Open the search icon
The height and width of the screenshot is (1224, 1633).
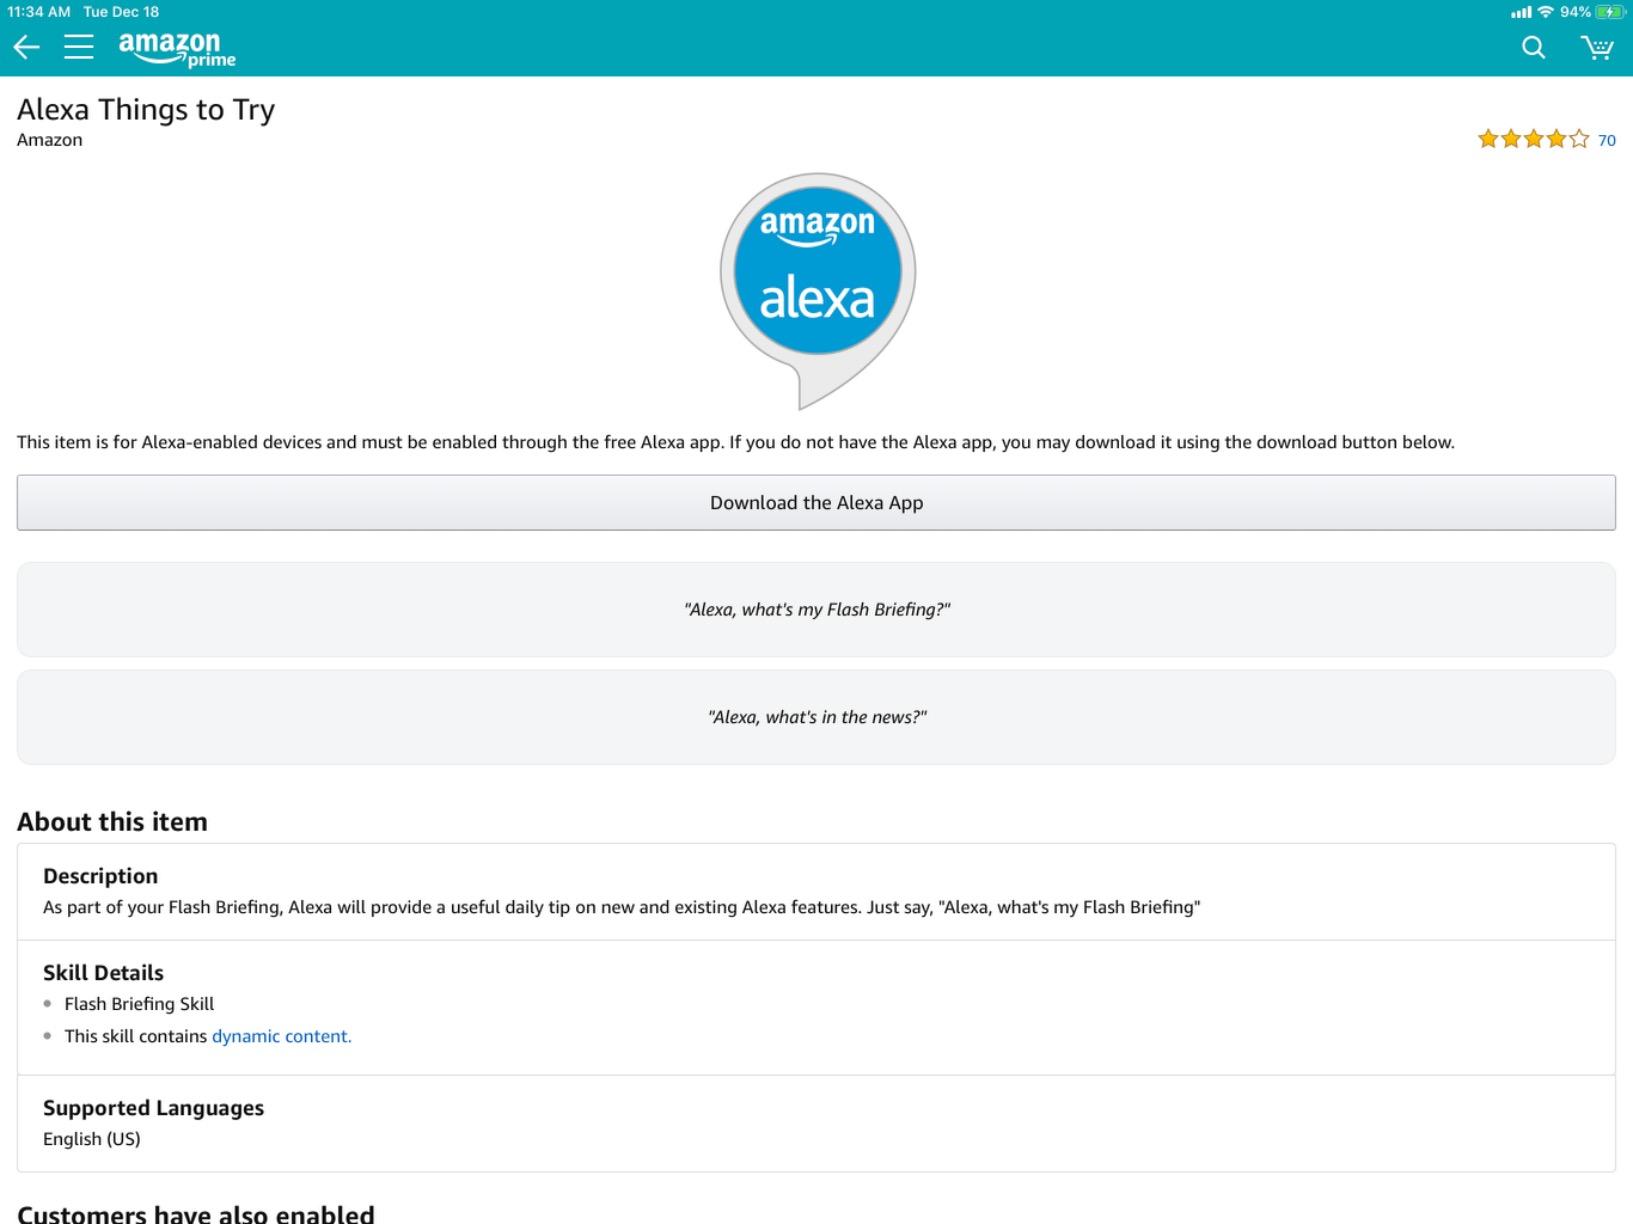[x=1532, y=46]
